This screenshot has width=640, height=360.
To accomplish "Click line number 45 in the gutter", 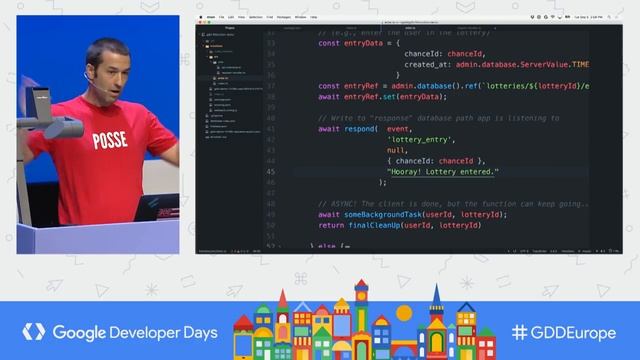I will tap(271, 172).
